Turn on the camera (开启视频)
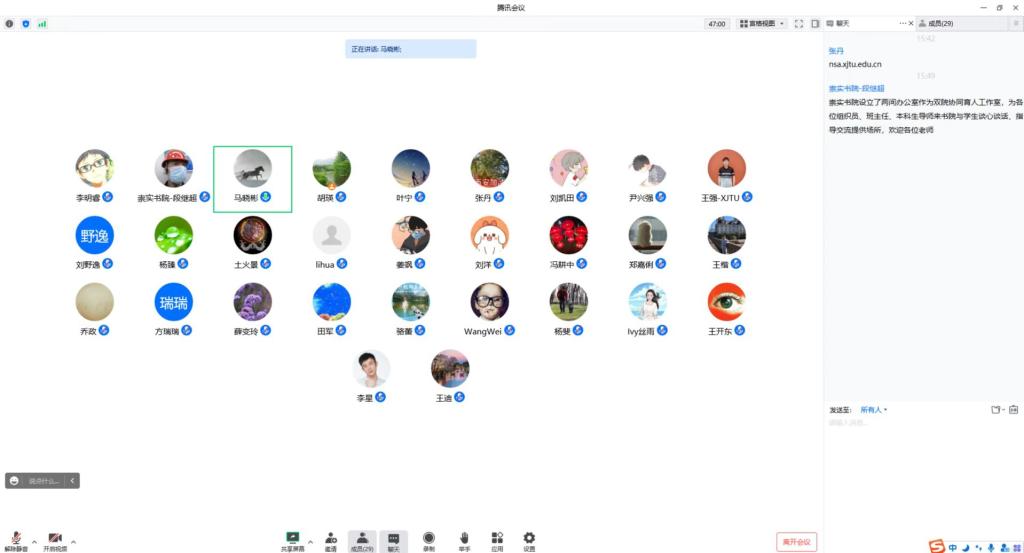Viewport: 1024px width, 553px height. [55, 539]
